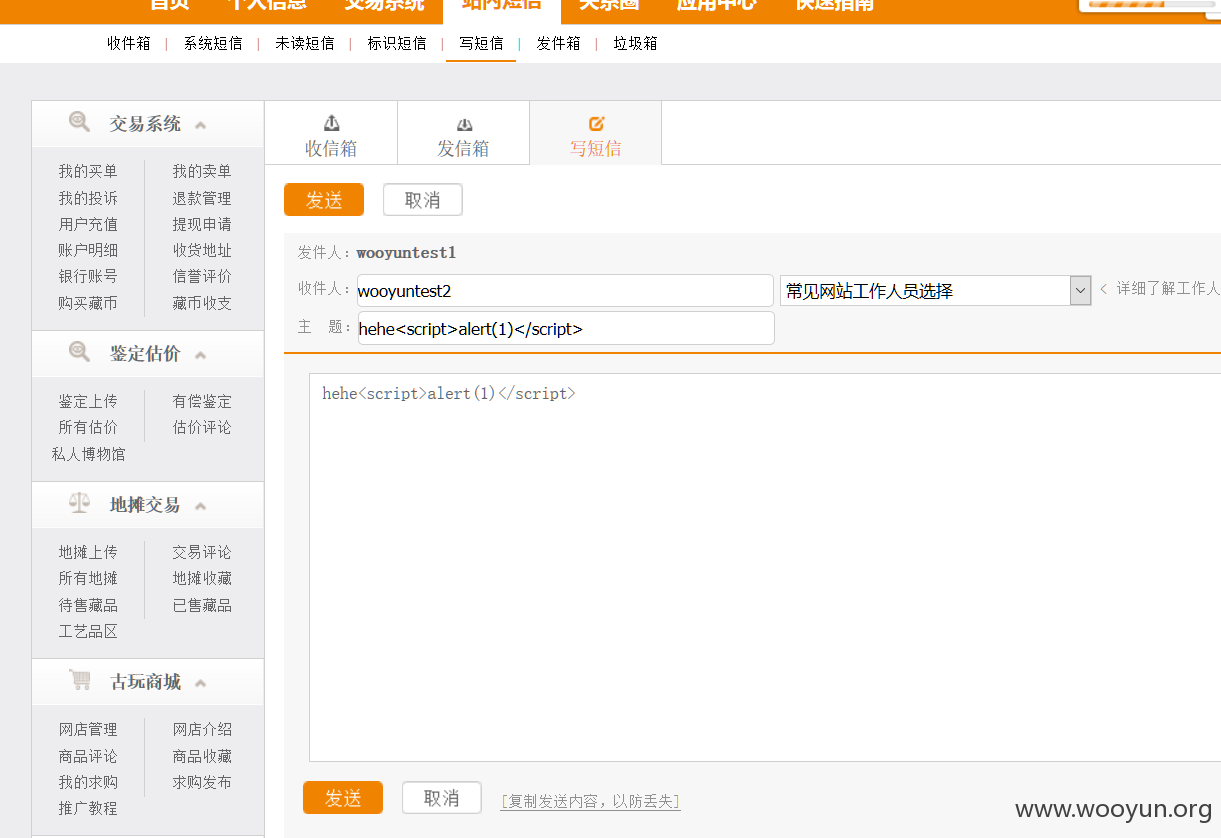Click the compose pencil icon above 写短信
The width and height of the screenshot is (1221, 838).
(x=597, y=123)
